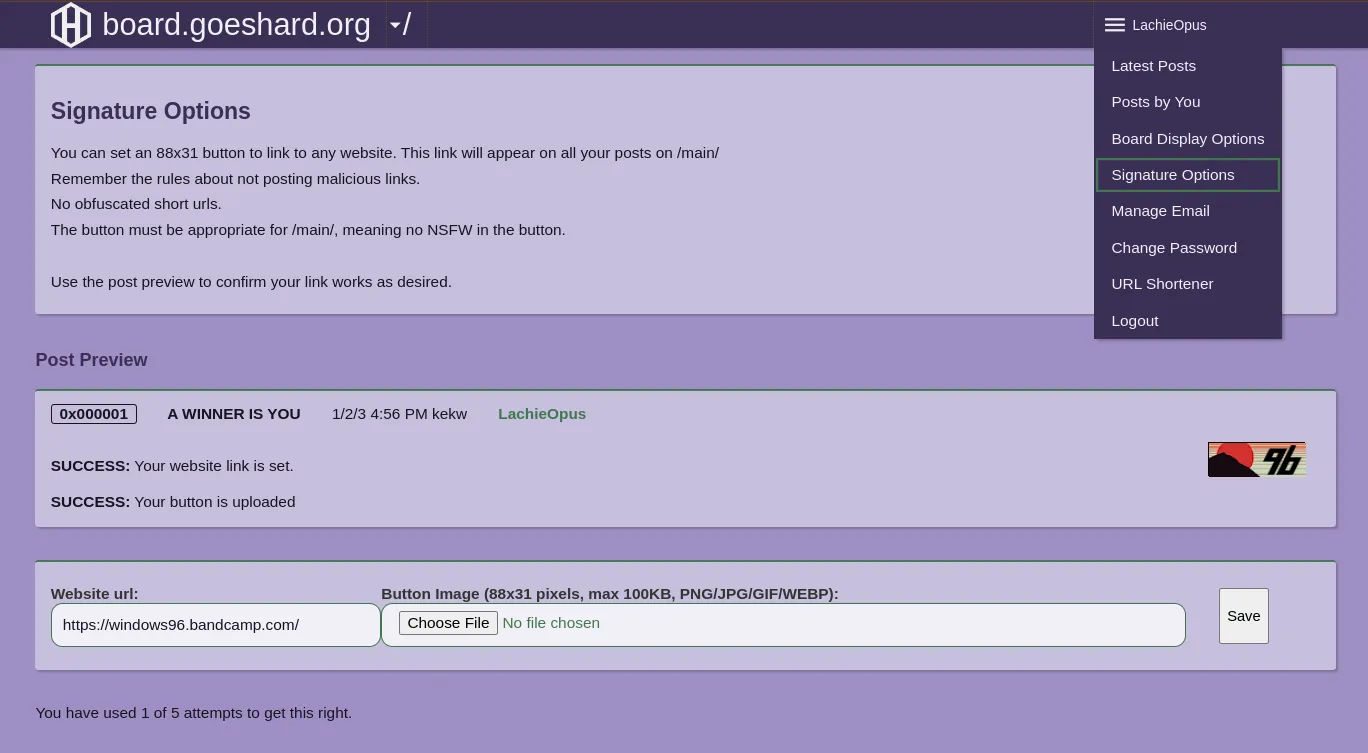
Task: Select Posts by You menu item
Action: (1155, 102)
